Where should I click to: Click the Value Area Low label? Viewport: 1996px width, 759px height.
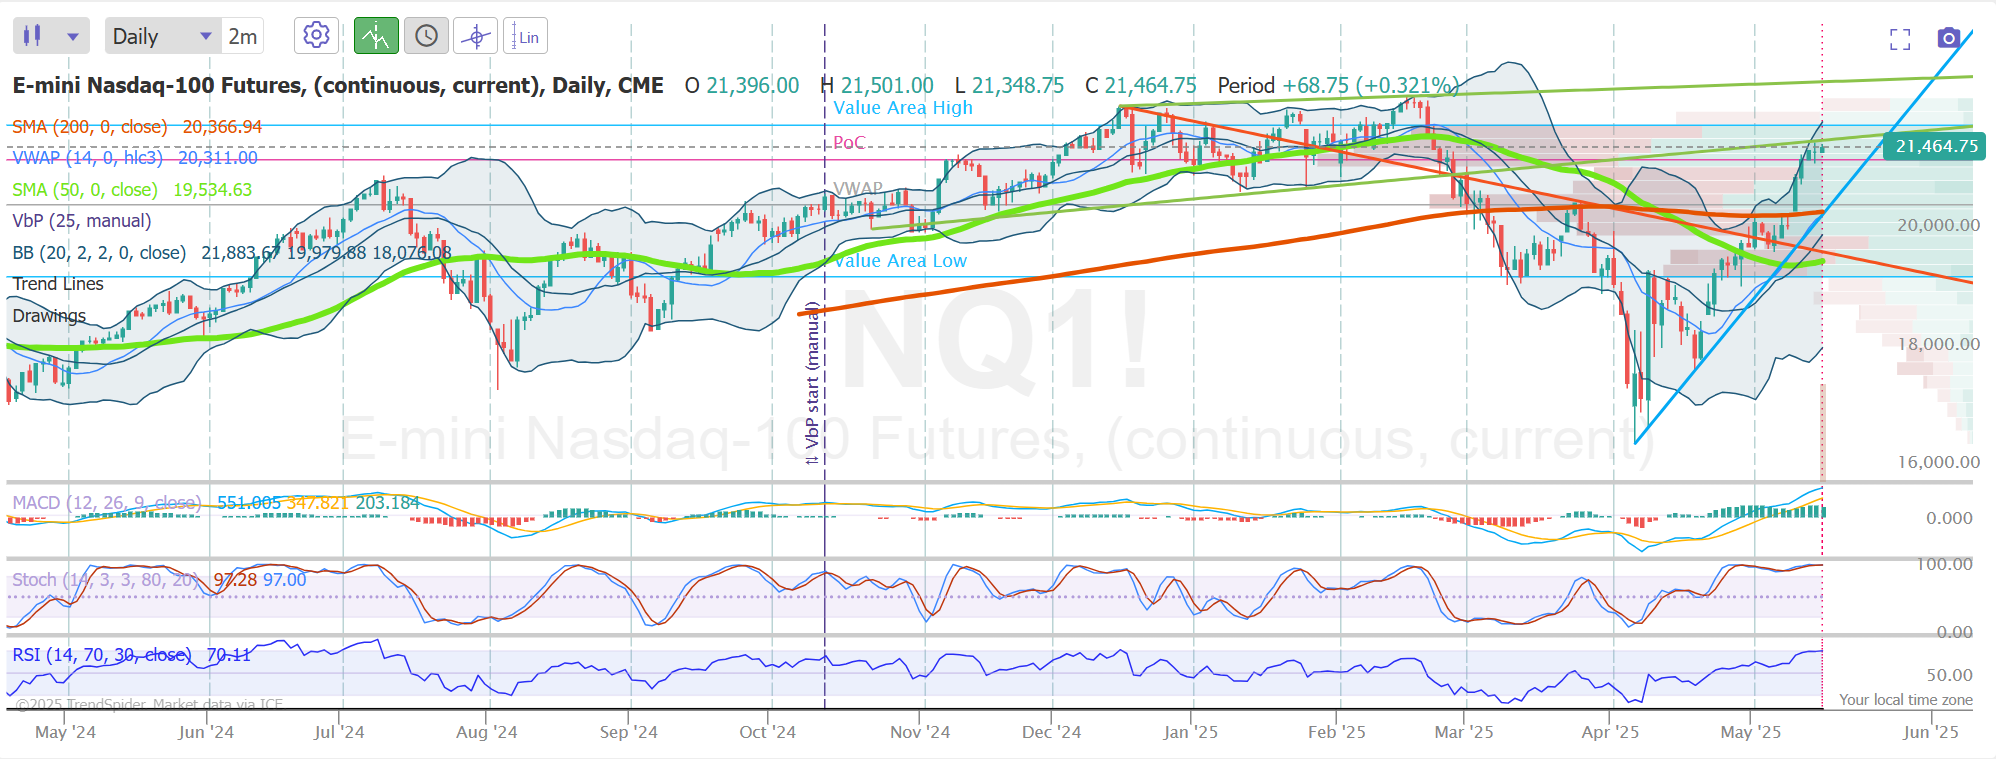[x=900, y=261]
